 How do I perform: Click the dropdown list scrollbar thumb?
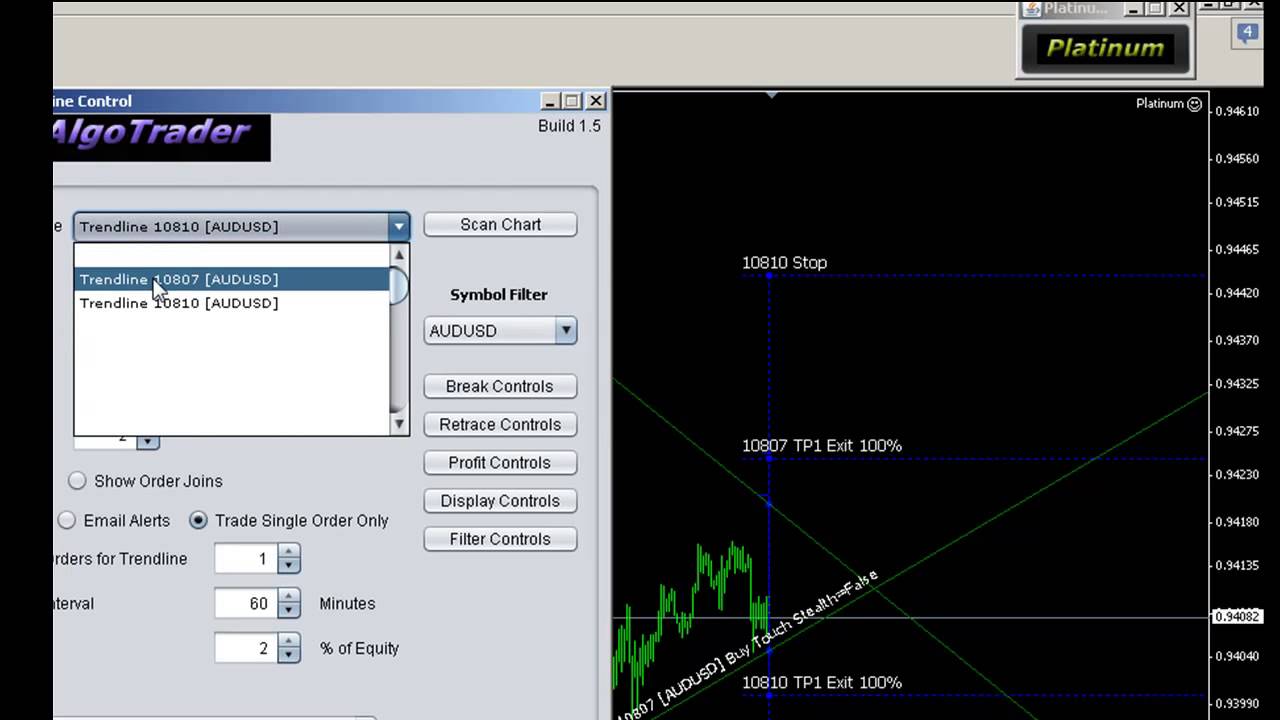pyautogui.click(x=399, y=285)
